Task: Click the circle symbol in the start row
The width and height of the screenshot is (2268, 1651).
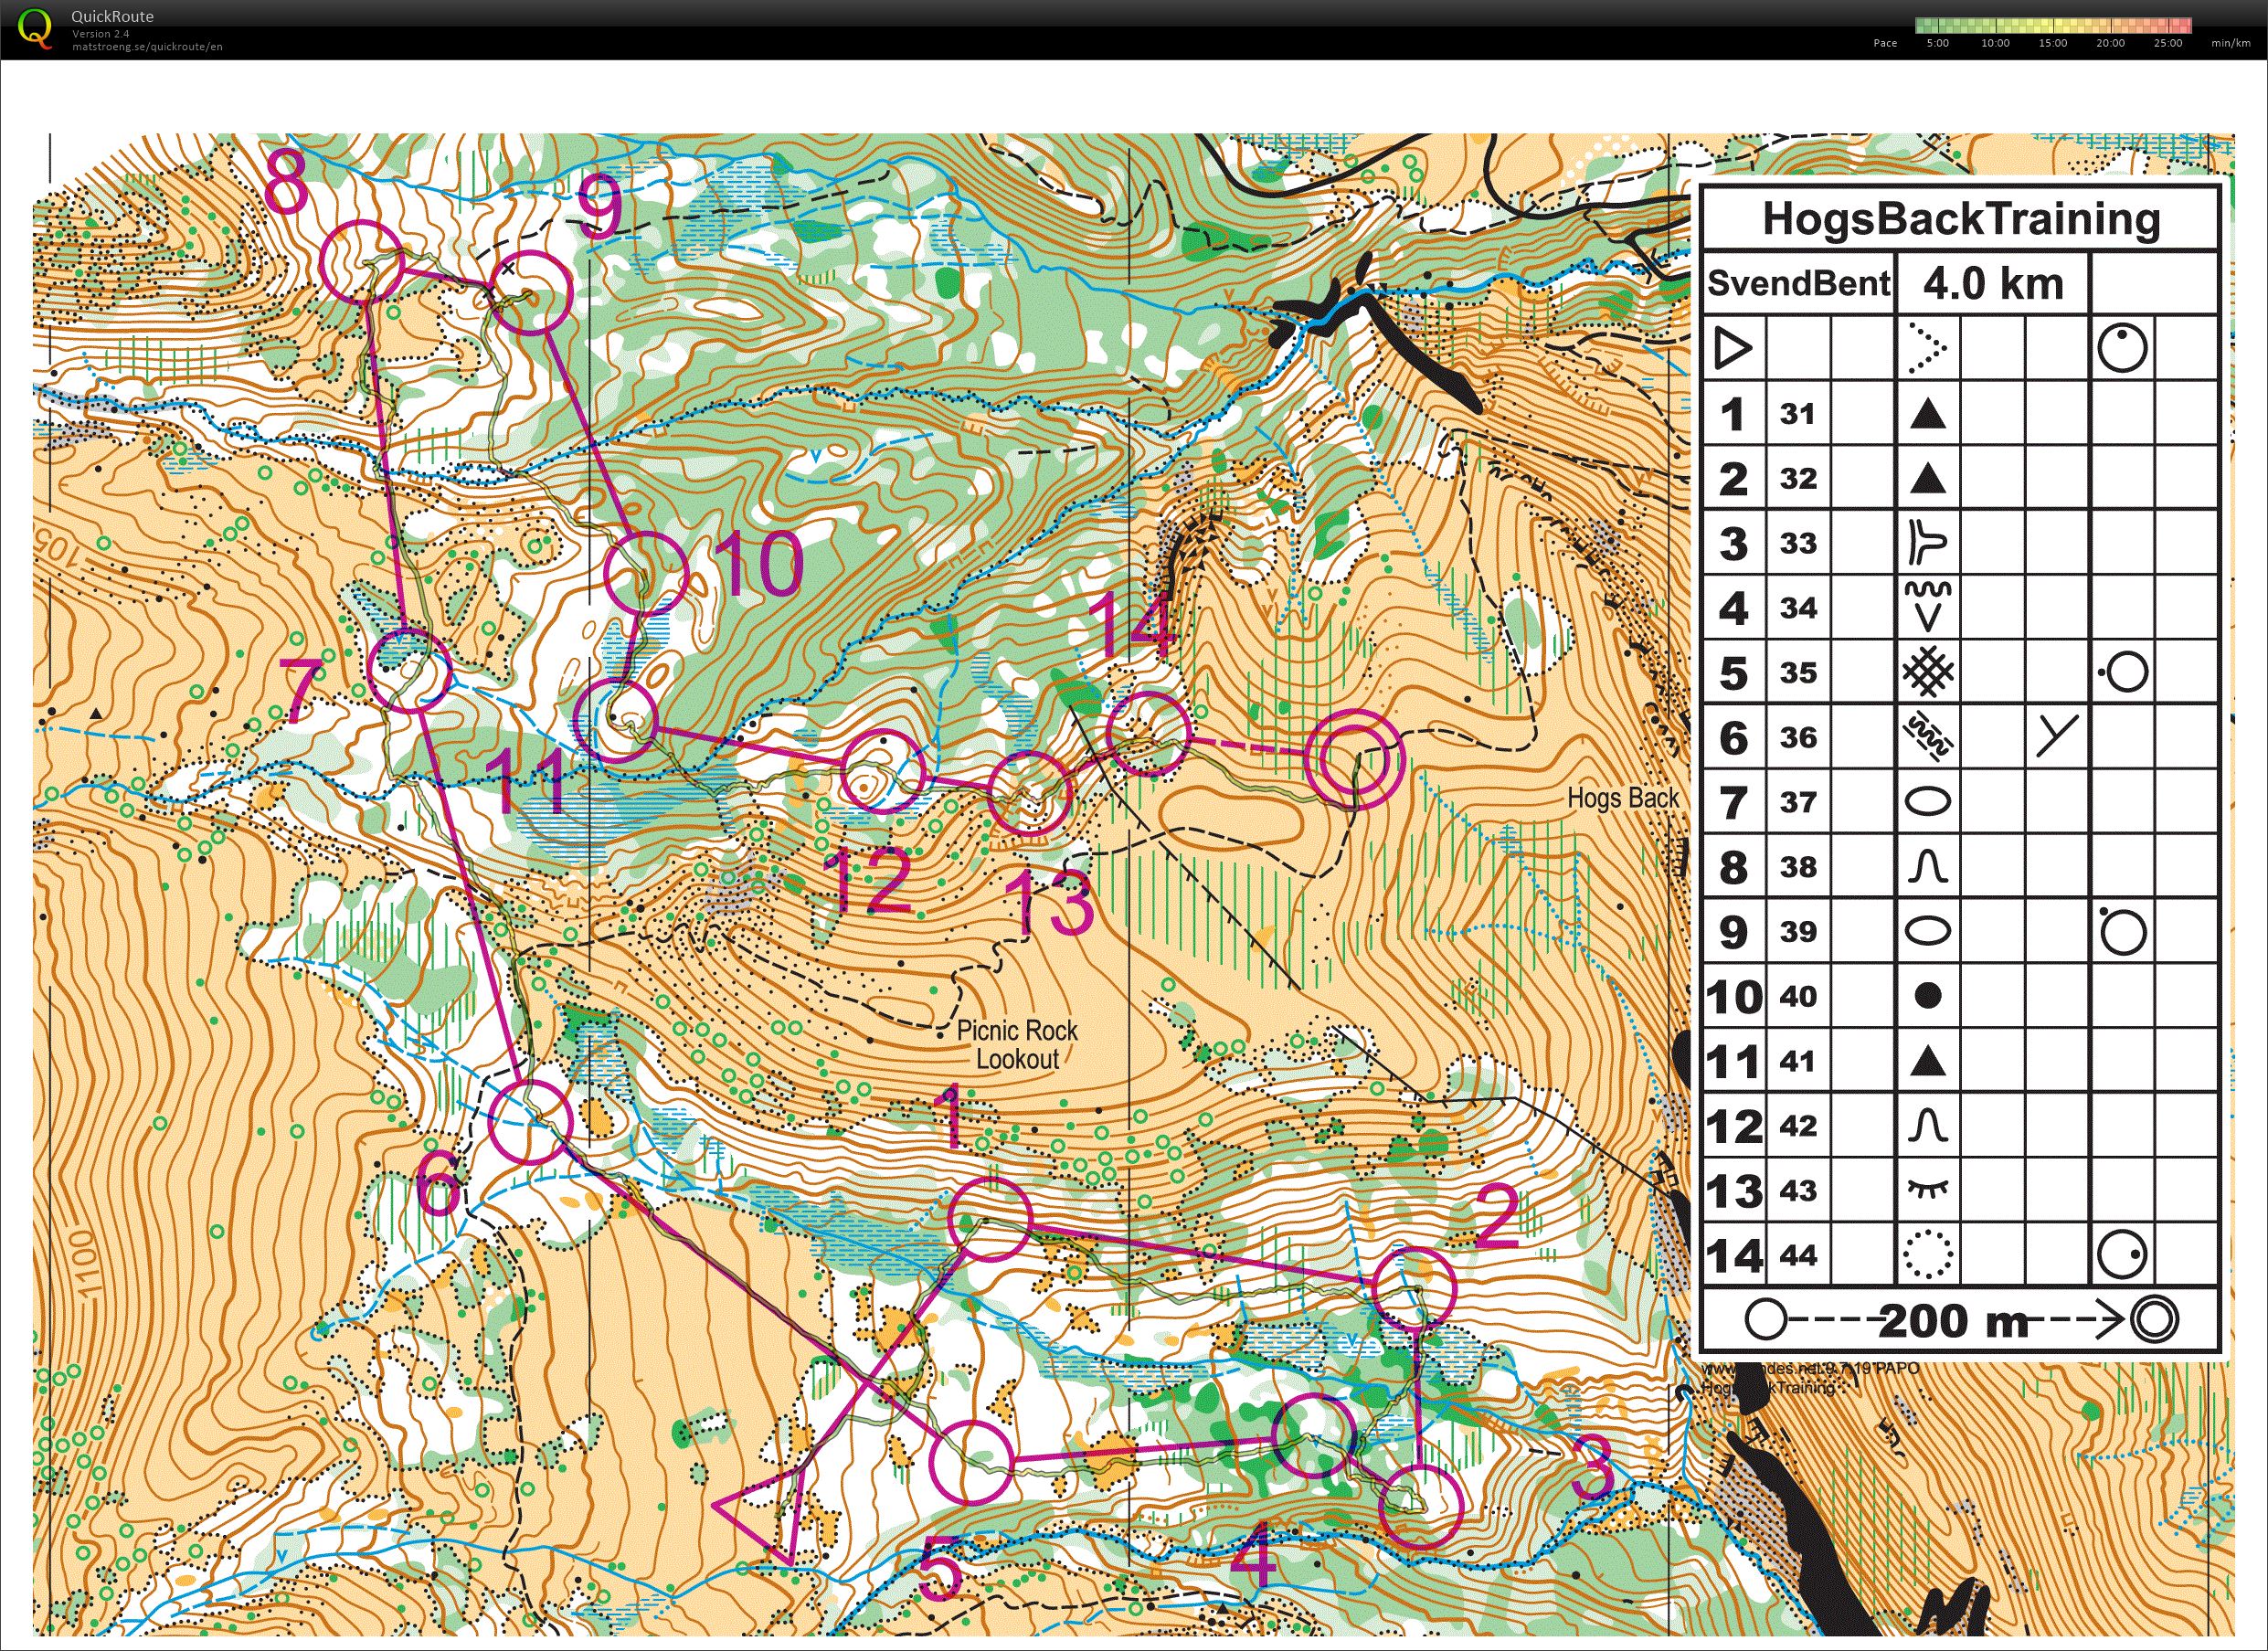Action: pyautogui.click(x=2122, y=348)
